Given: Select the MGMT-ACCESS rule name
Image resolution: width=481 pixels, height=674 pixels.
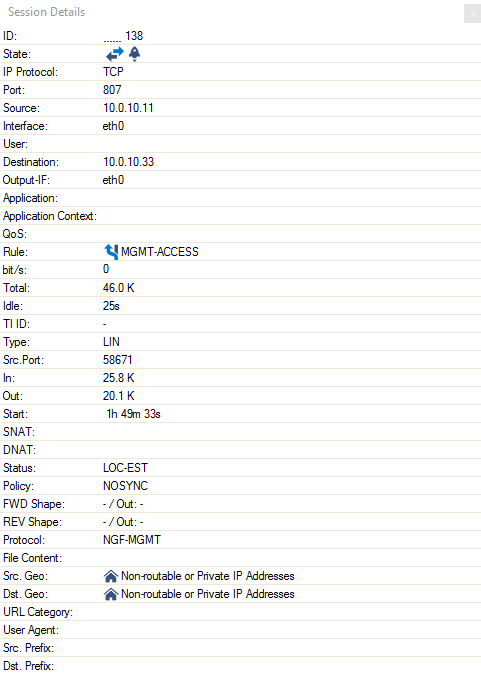Looking at the screenshot, I should click(160, 251).
